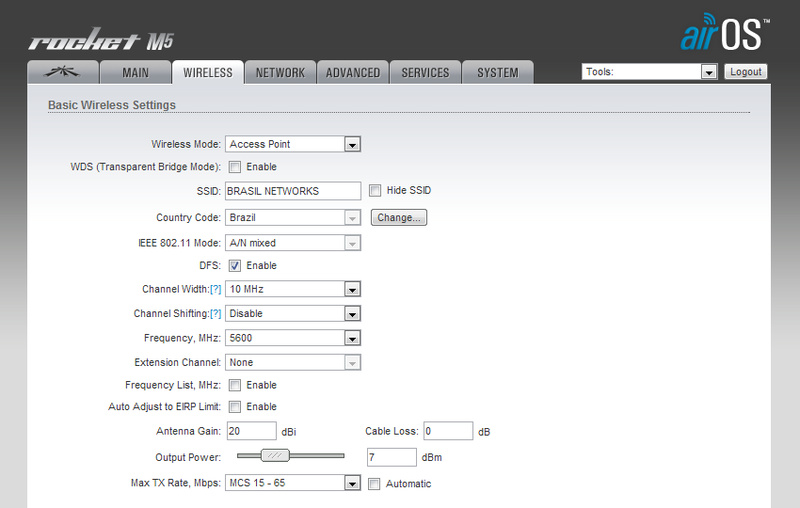
Task: Click the Antenna Gain input field
Action: [251, 431]
